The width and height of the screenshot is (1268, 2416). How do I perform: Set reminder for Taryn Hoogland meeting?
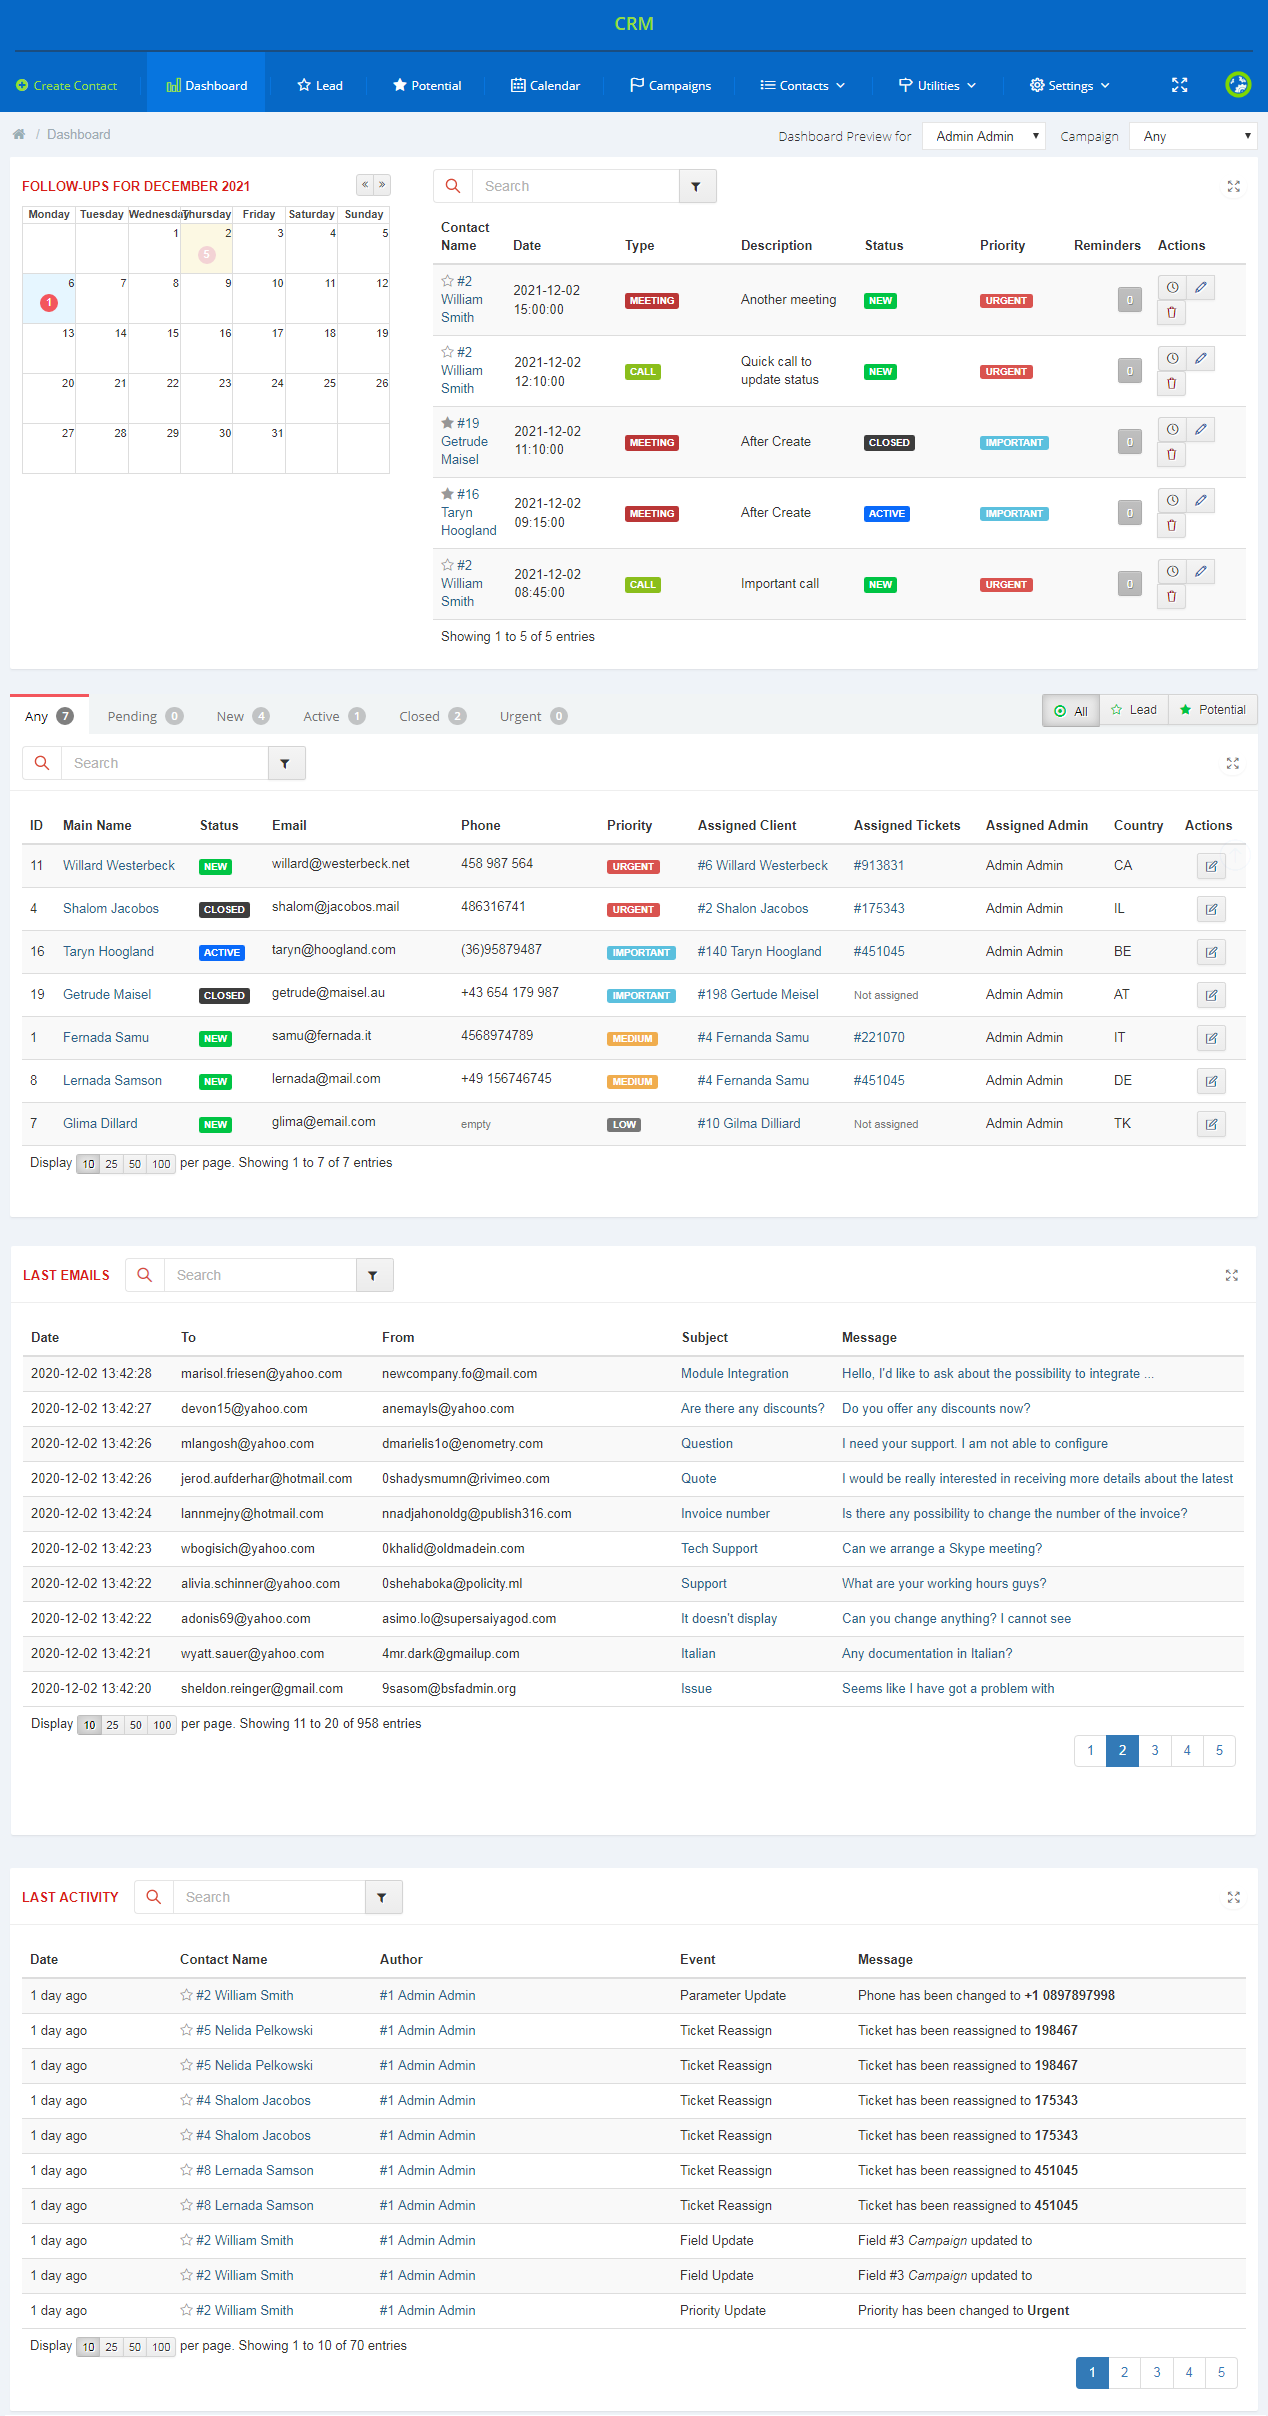pos(1172,500)
